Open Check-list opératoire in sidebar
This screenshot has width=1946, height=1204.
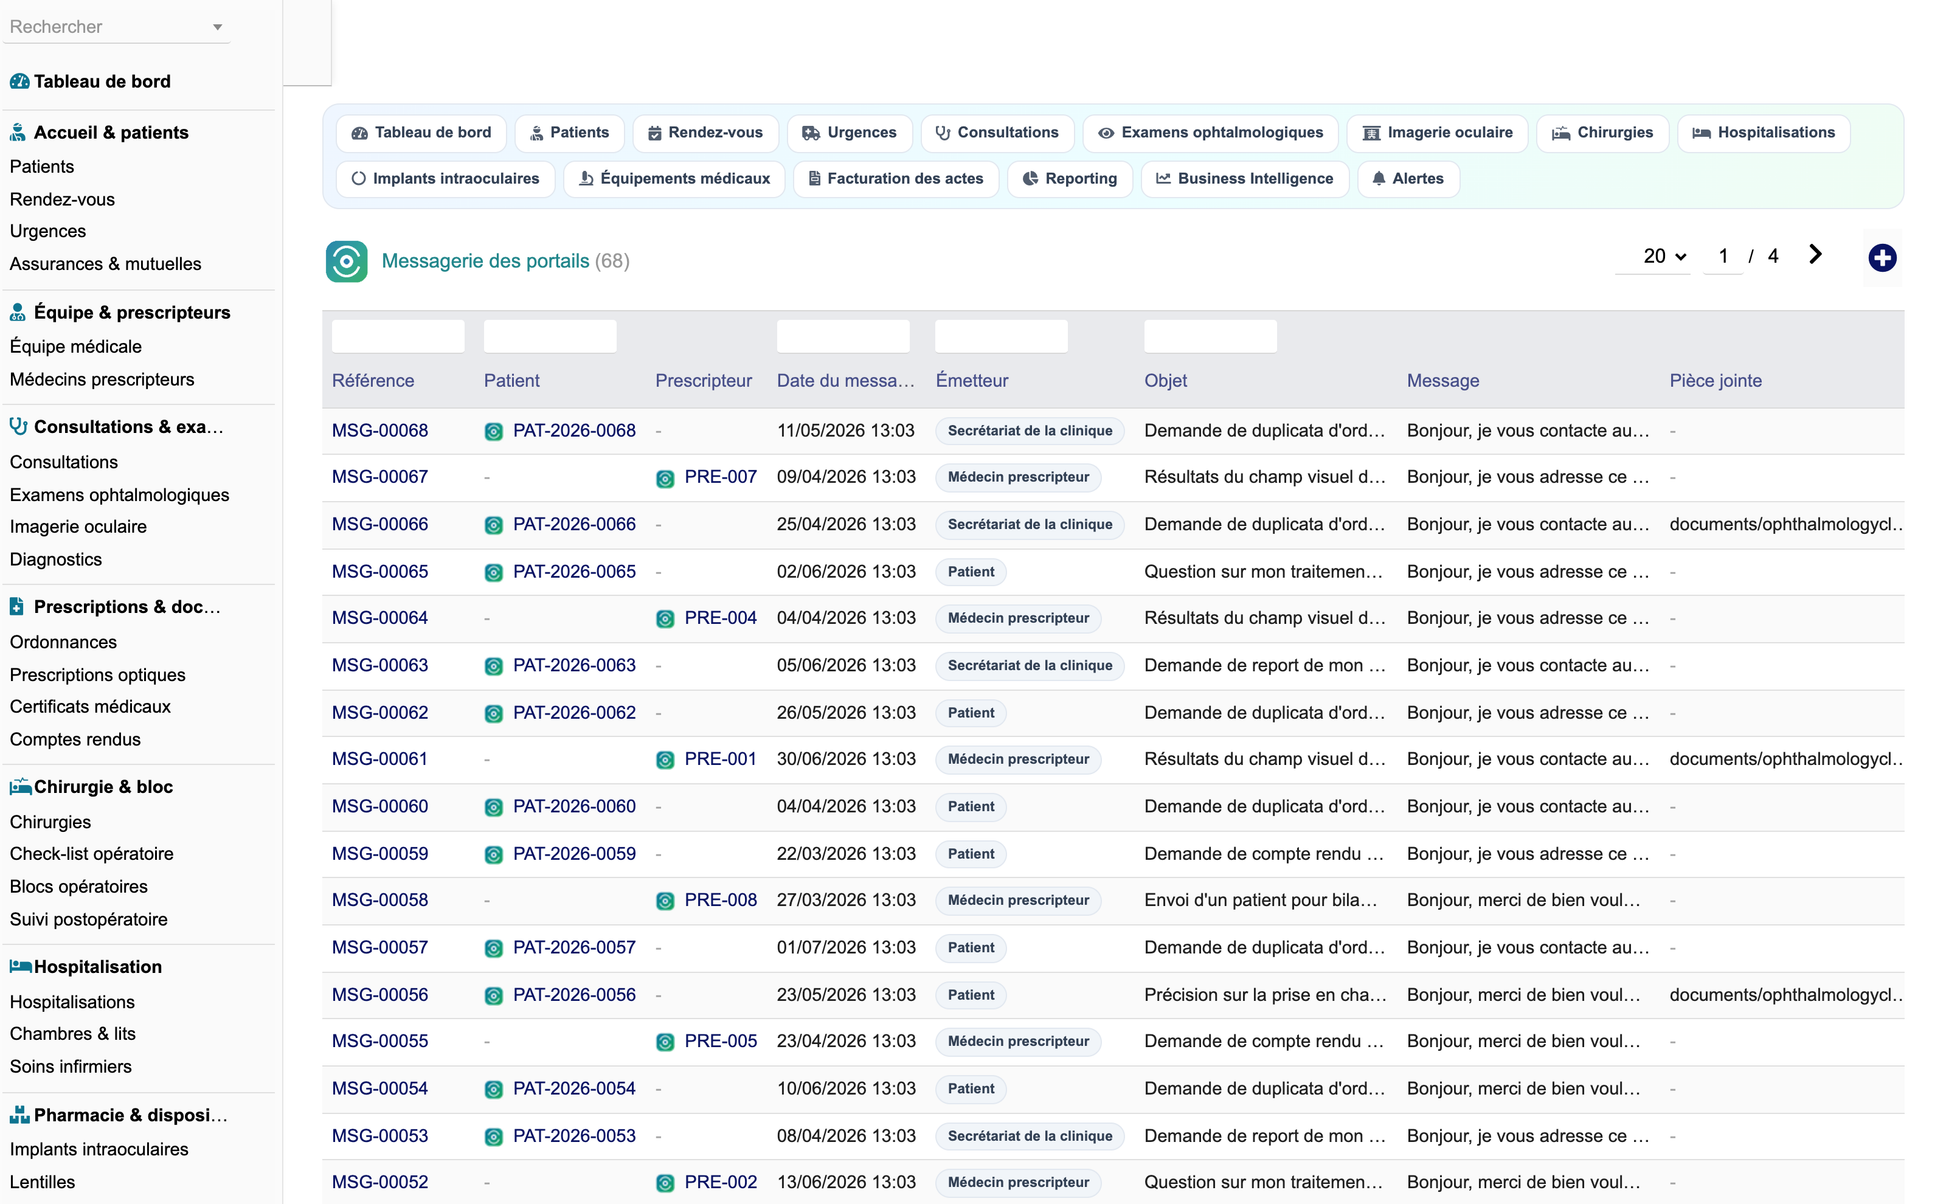pyautogui.click(x=91, y=854)
